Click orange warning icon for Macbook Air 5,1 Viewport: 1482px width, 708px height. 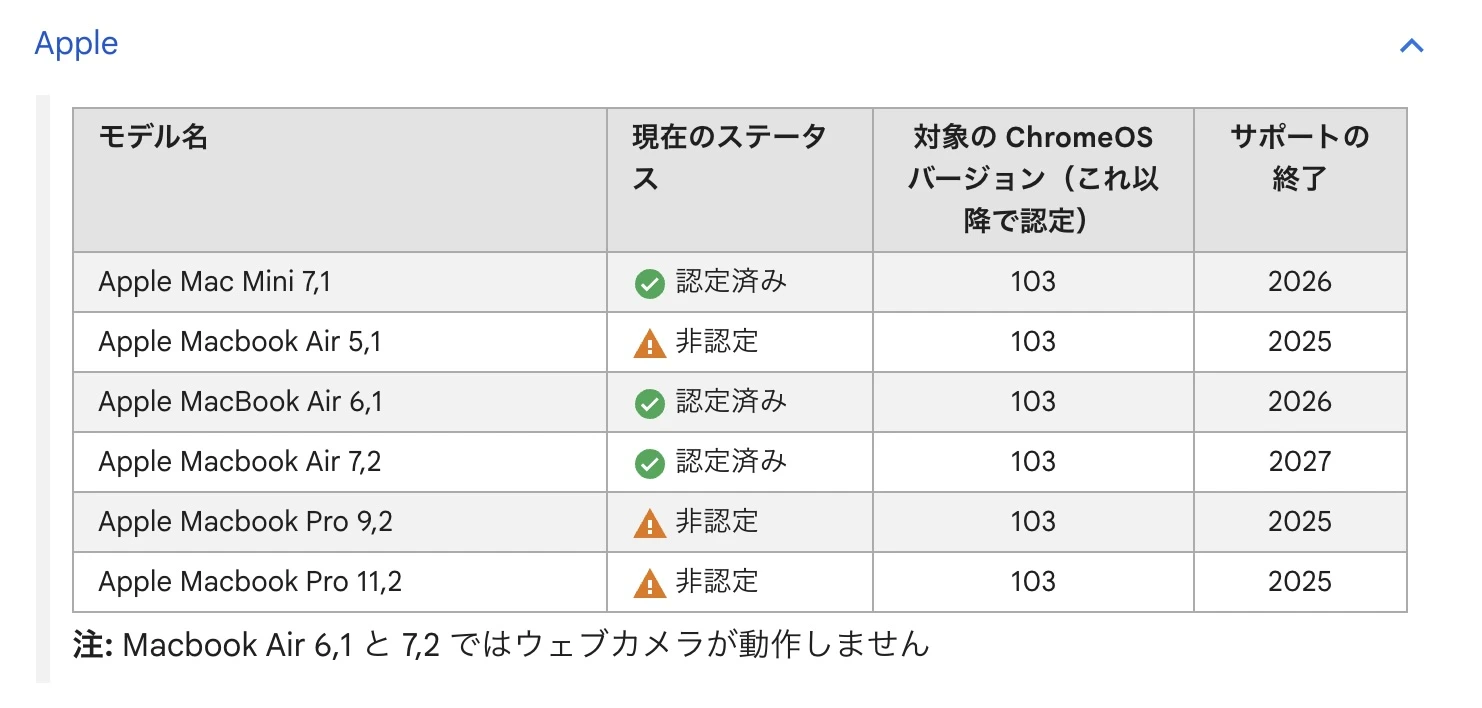coord(649,343)
